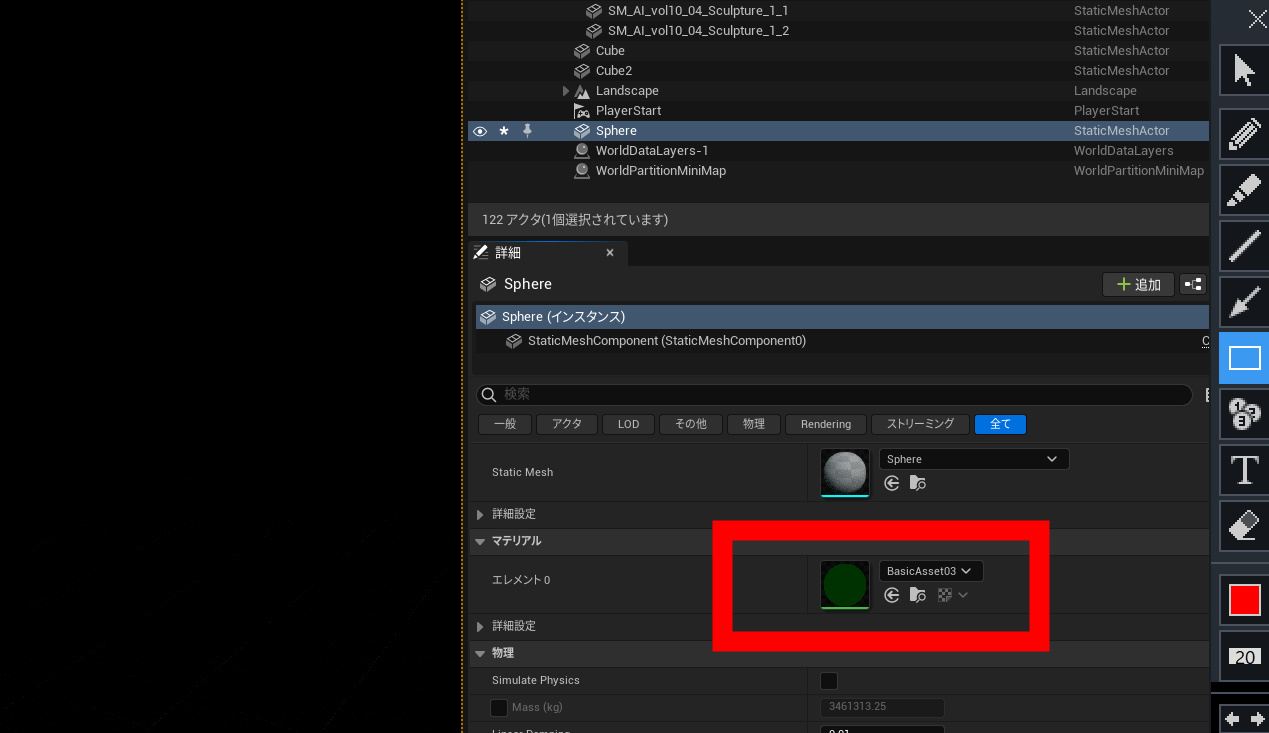Choose the eraser tool
Viewport: 1269px width, 733px height.
(1244, 526)
